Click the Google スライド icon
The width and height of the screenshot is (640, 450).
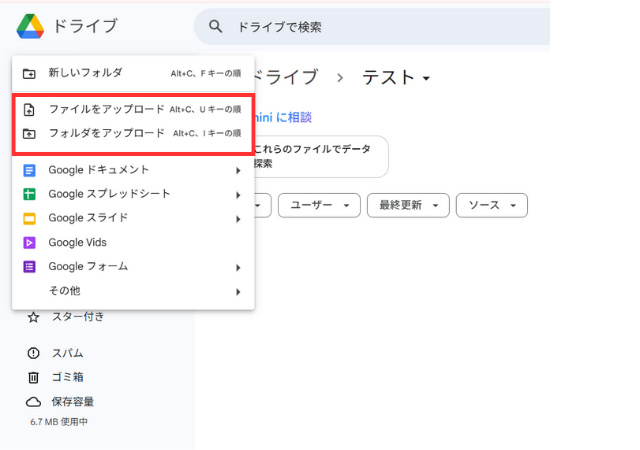(x=29, y=218)
